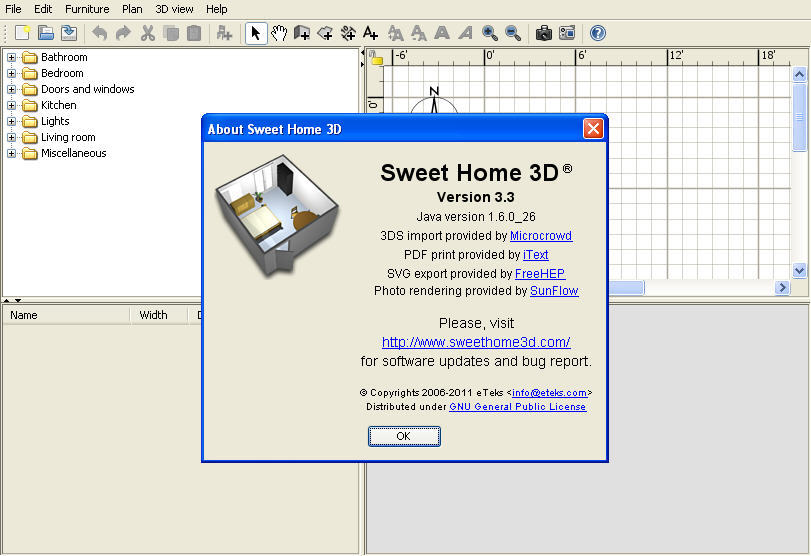811x556 pixels.
Task: Click the plan horizontal scrollbar thumb
Action: pyautogui.click(x=627, y=288)
